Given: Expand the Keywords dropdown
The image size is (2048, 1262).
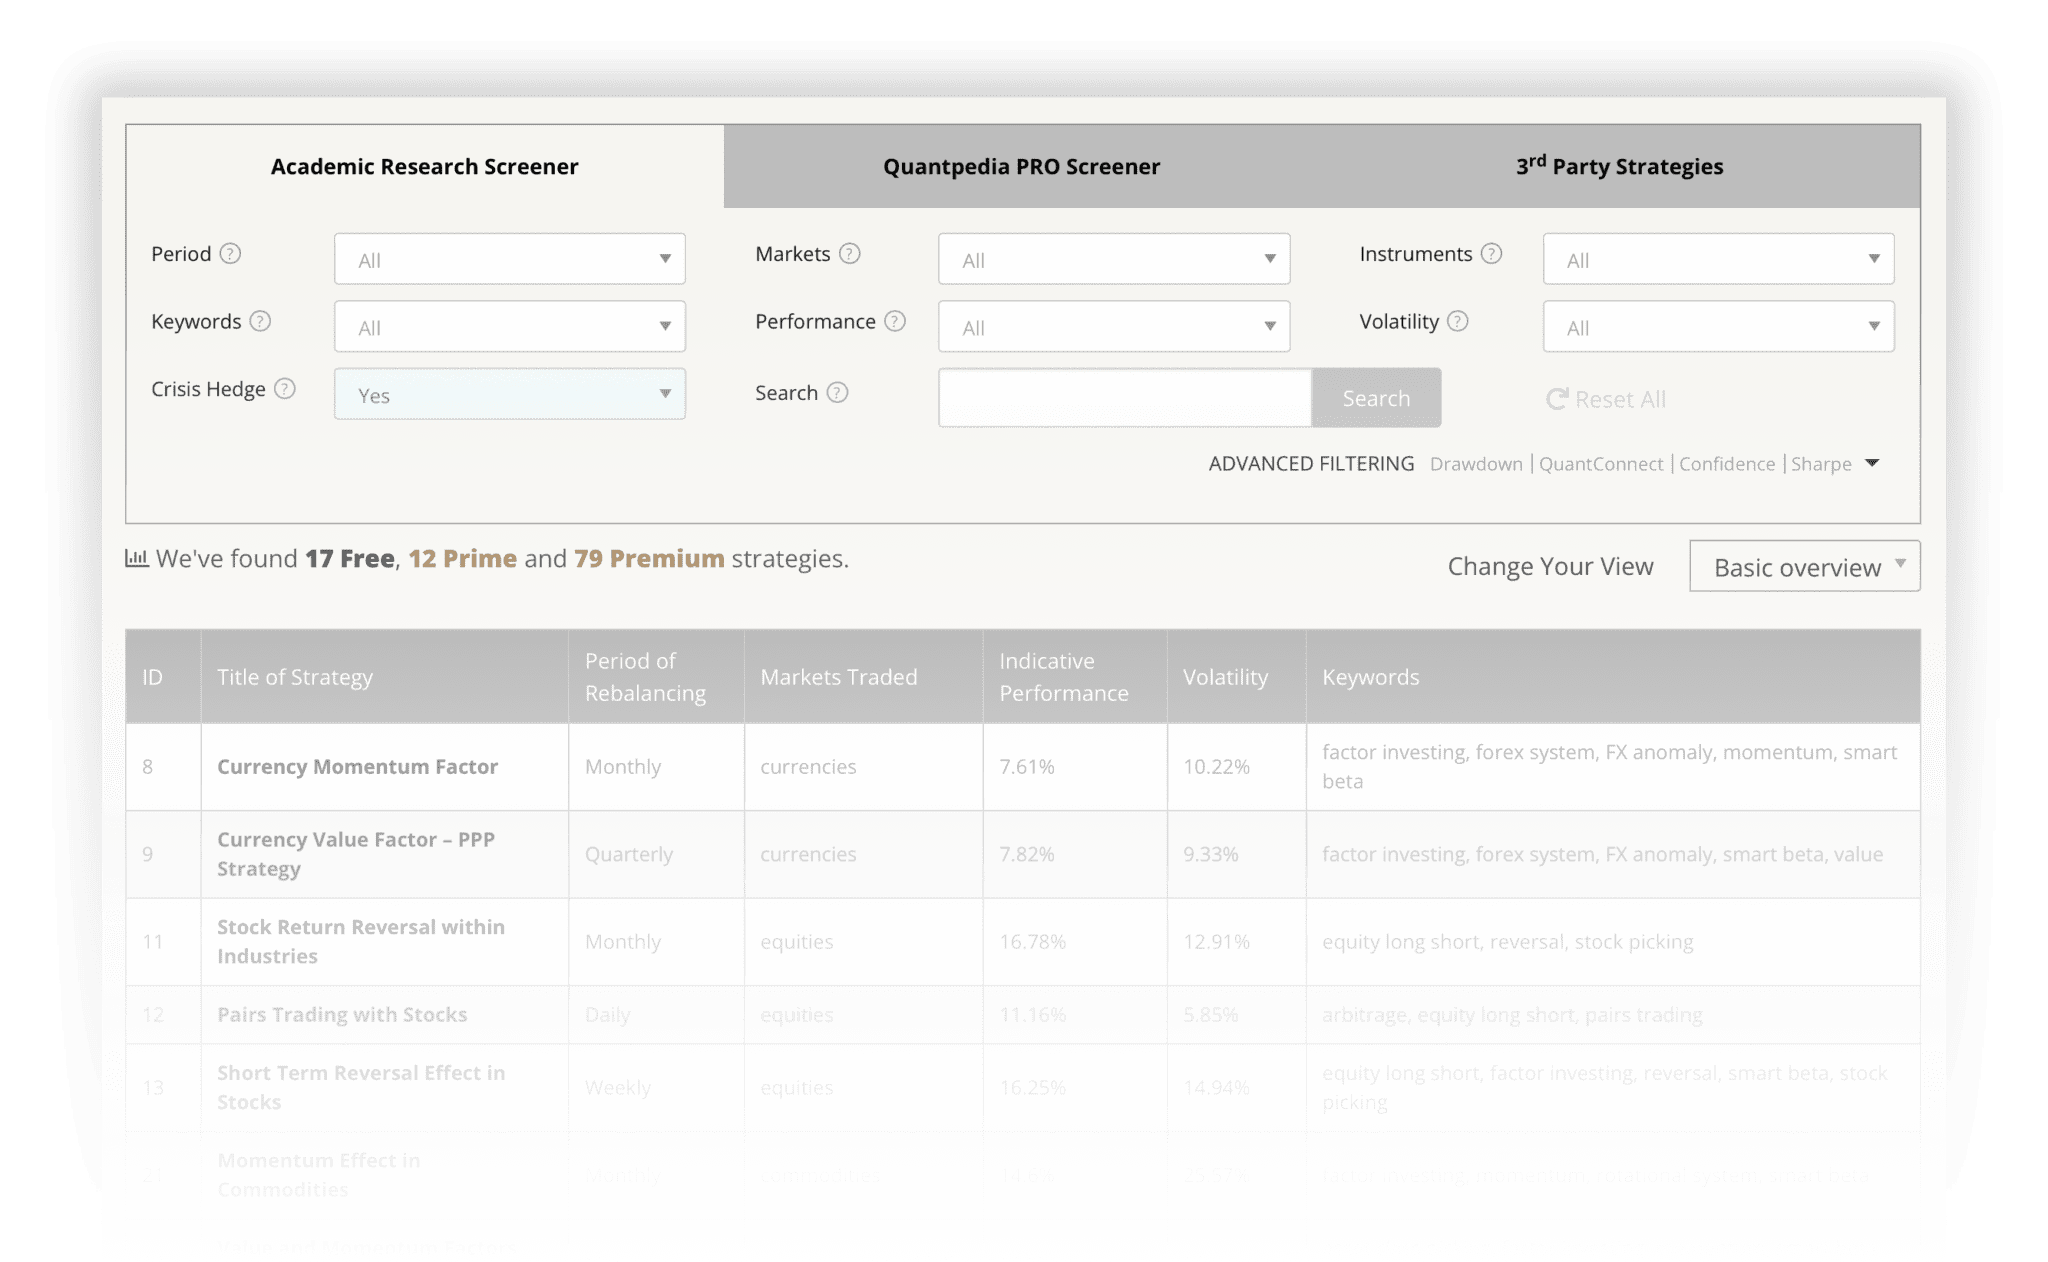Looking at the screenshot, I should 510,326.
